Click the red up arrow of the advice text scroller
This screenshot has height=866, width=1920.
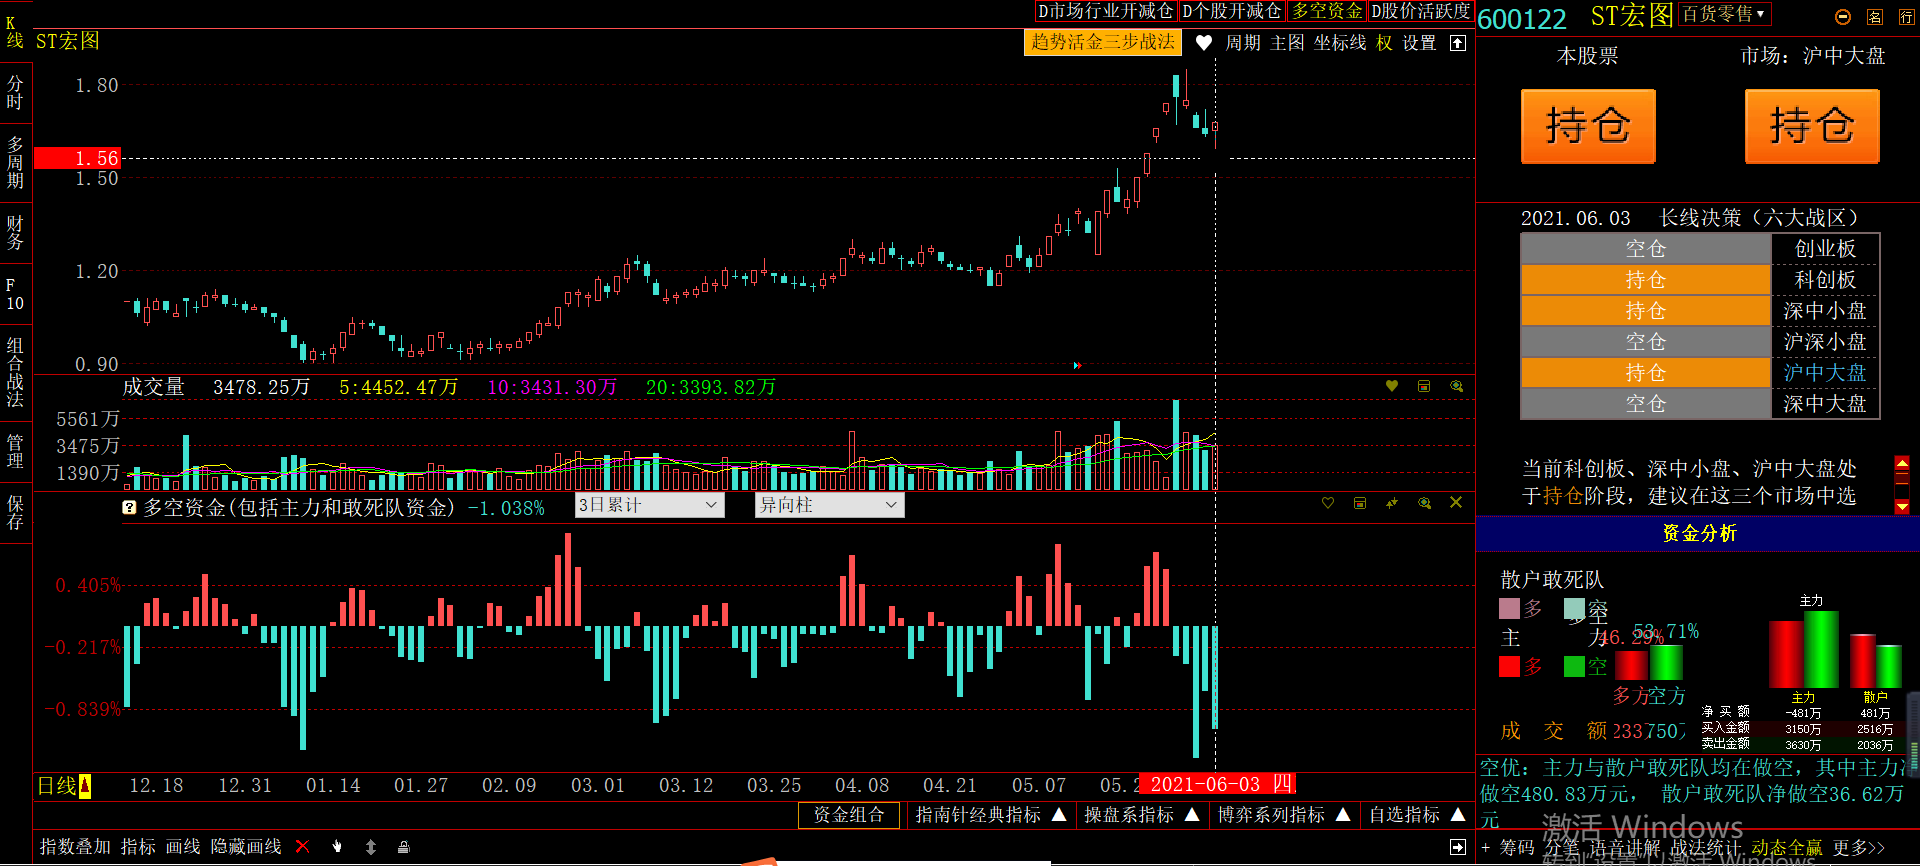point(1902,463)
